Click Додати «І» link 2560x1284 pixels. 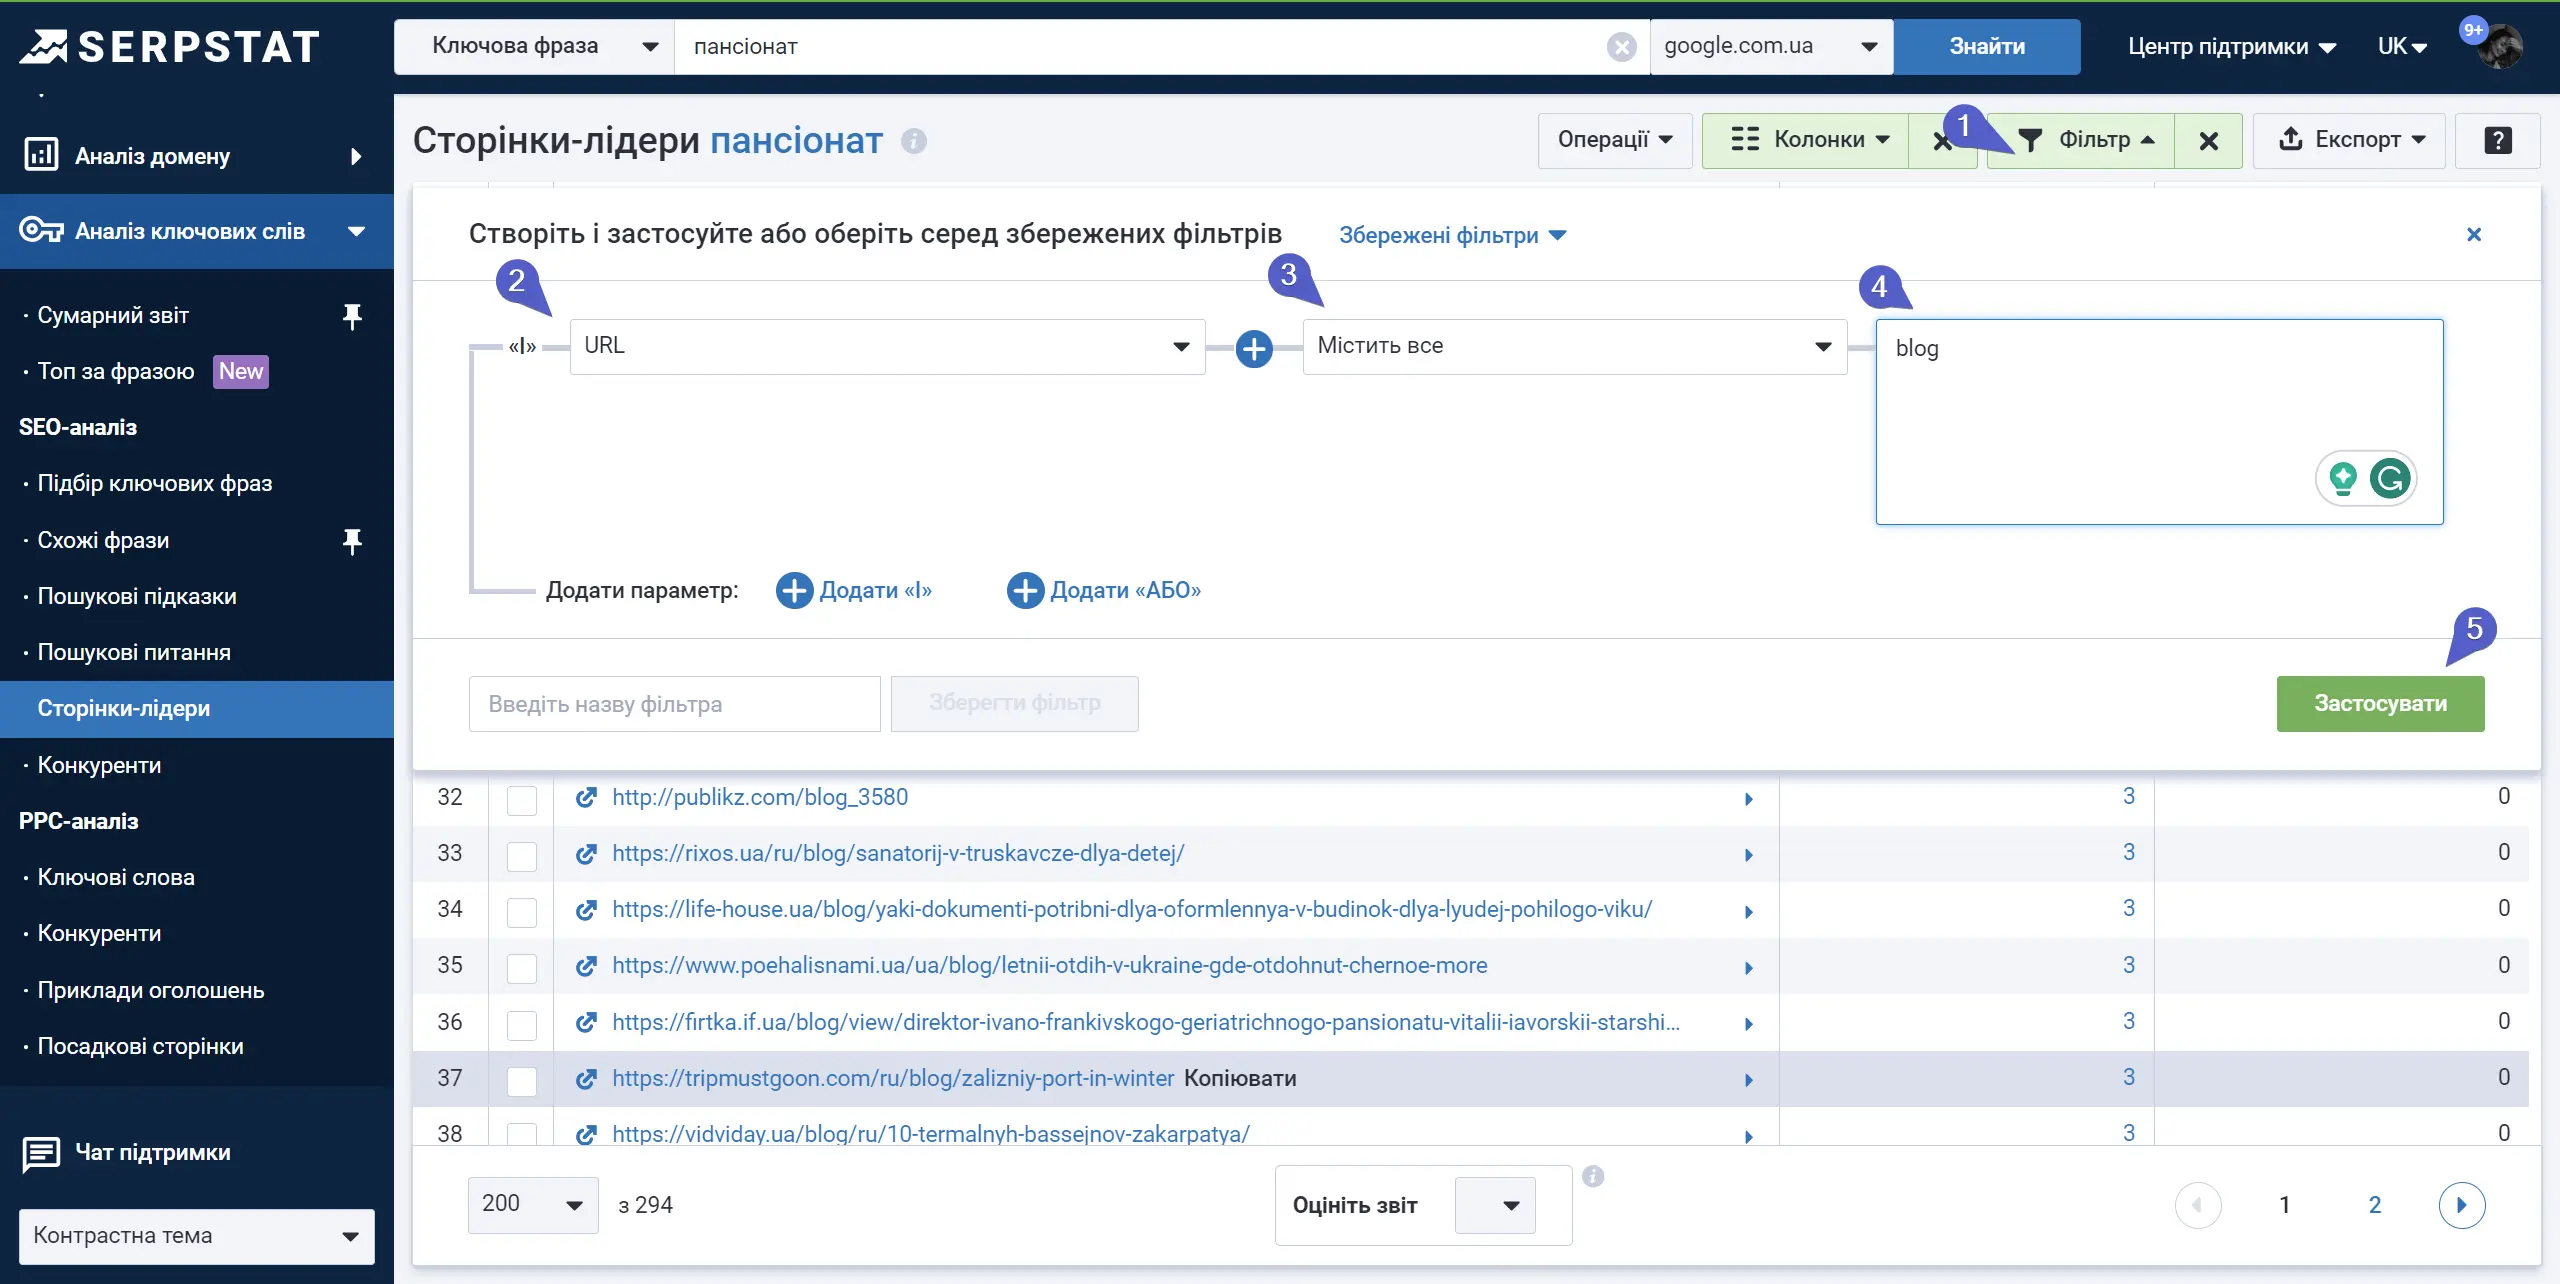click(x=854, y=590)
